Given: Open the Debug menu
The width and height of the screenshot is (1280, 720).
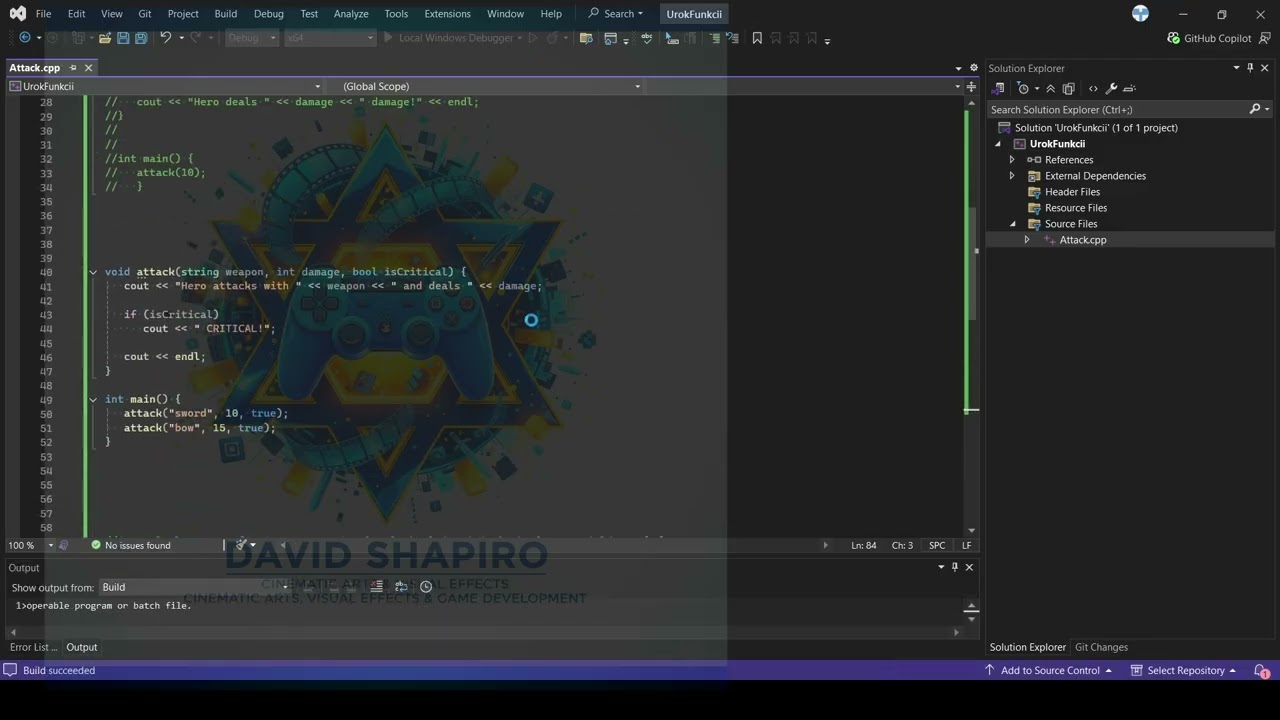Looking at the screenshot, I should pos(268,14).
